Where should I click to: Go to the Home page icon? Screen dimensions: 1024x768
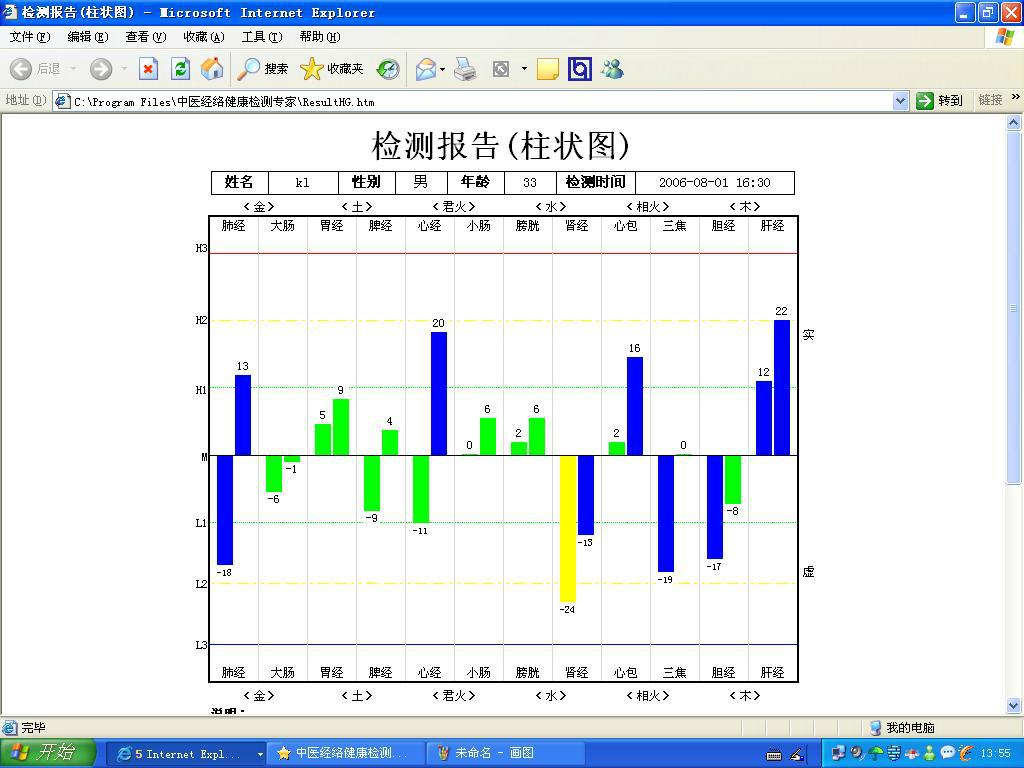pyautogui.click(x=212, y=69)
